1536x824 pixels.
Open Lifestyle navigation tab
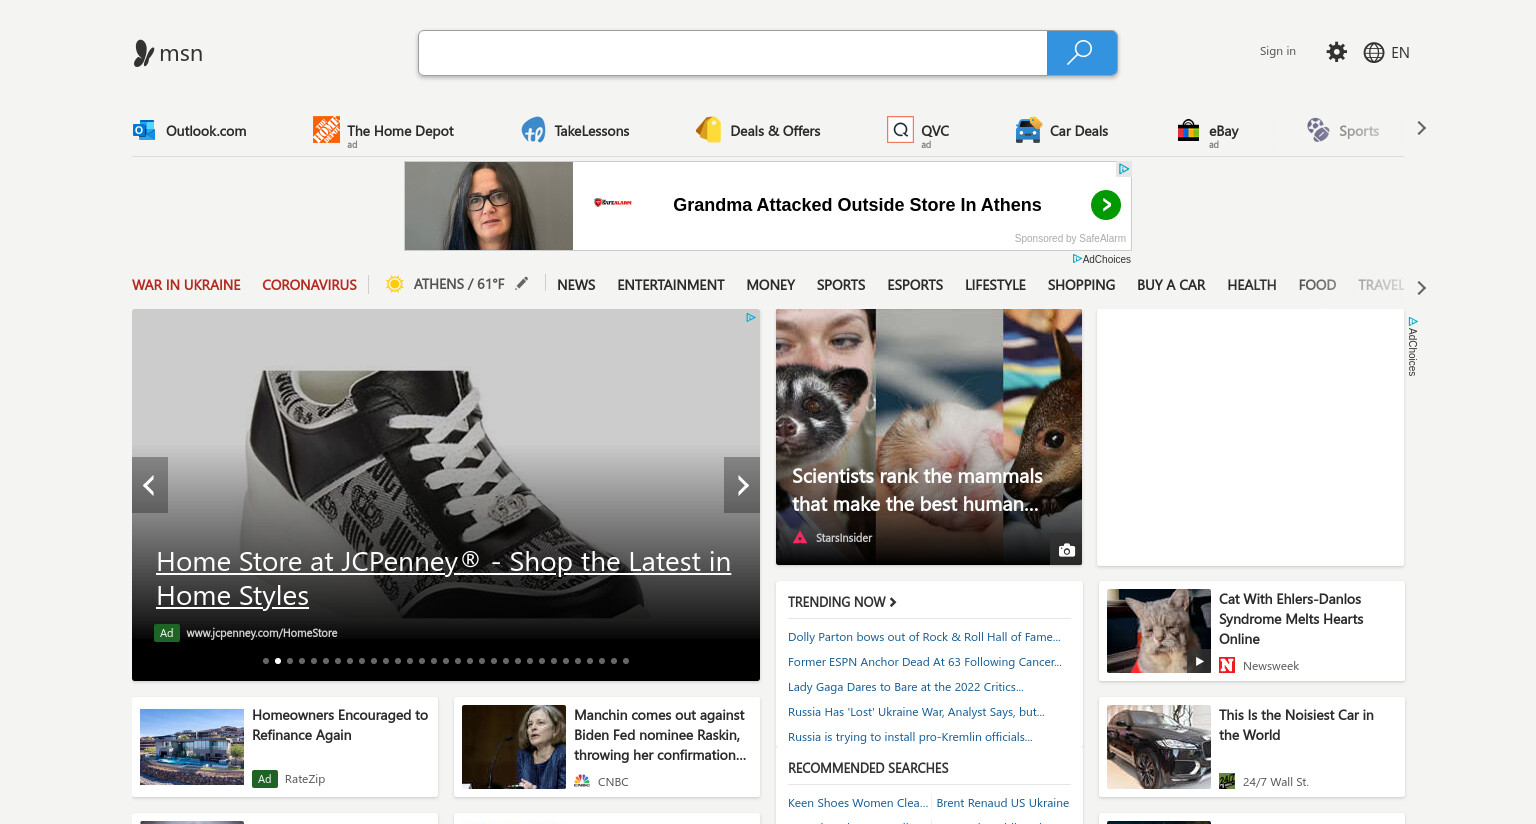tap(995, 285)
